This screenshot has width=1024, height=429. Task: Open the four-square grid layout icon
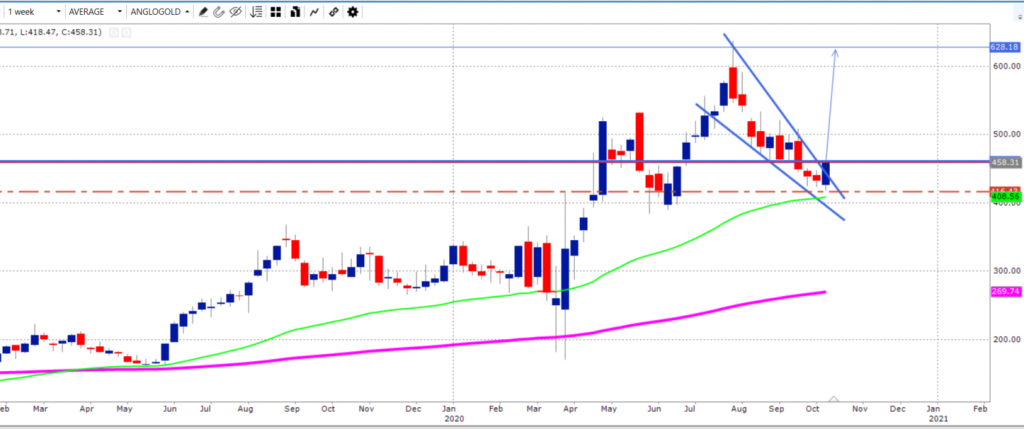[278, 12]
